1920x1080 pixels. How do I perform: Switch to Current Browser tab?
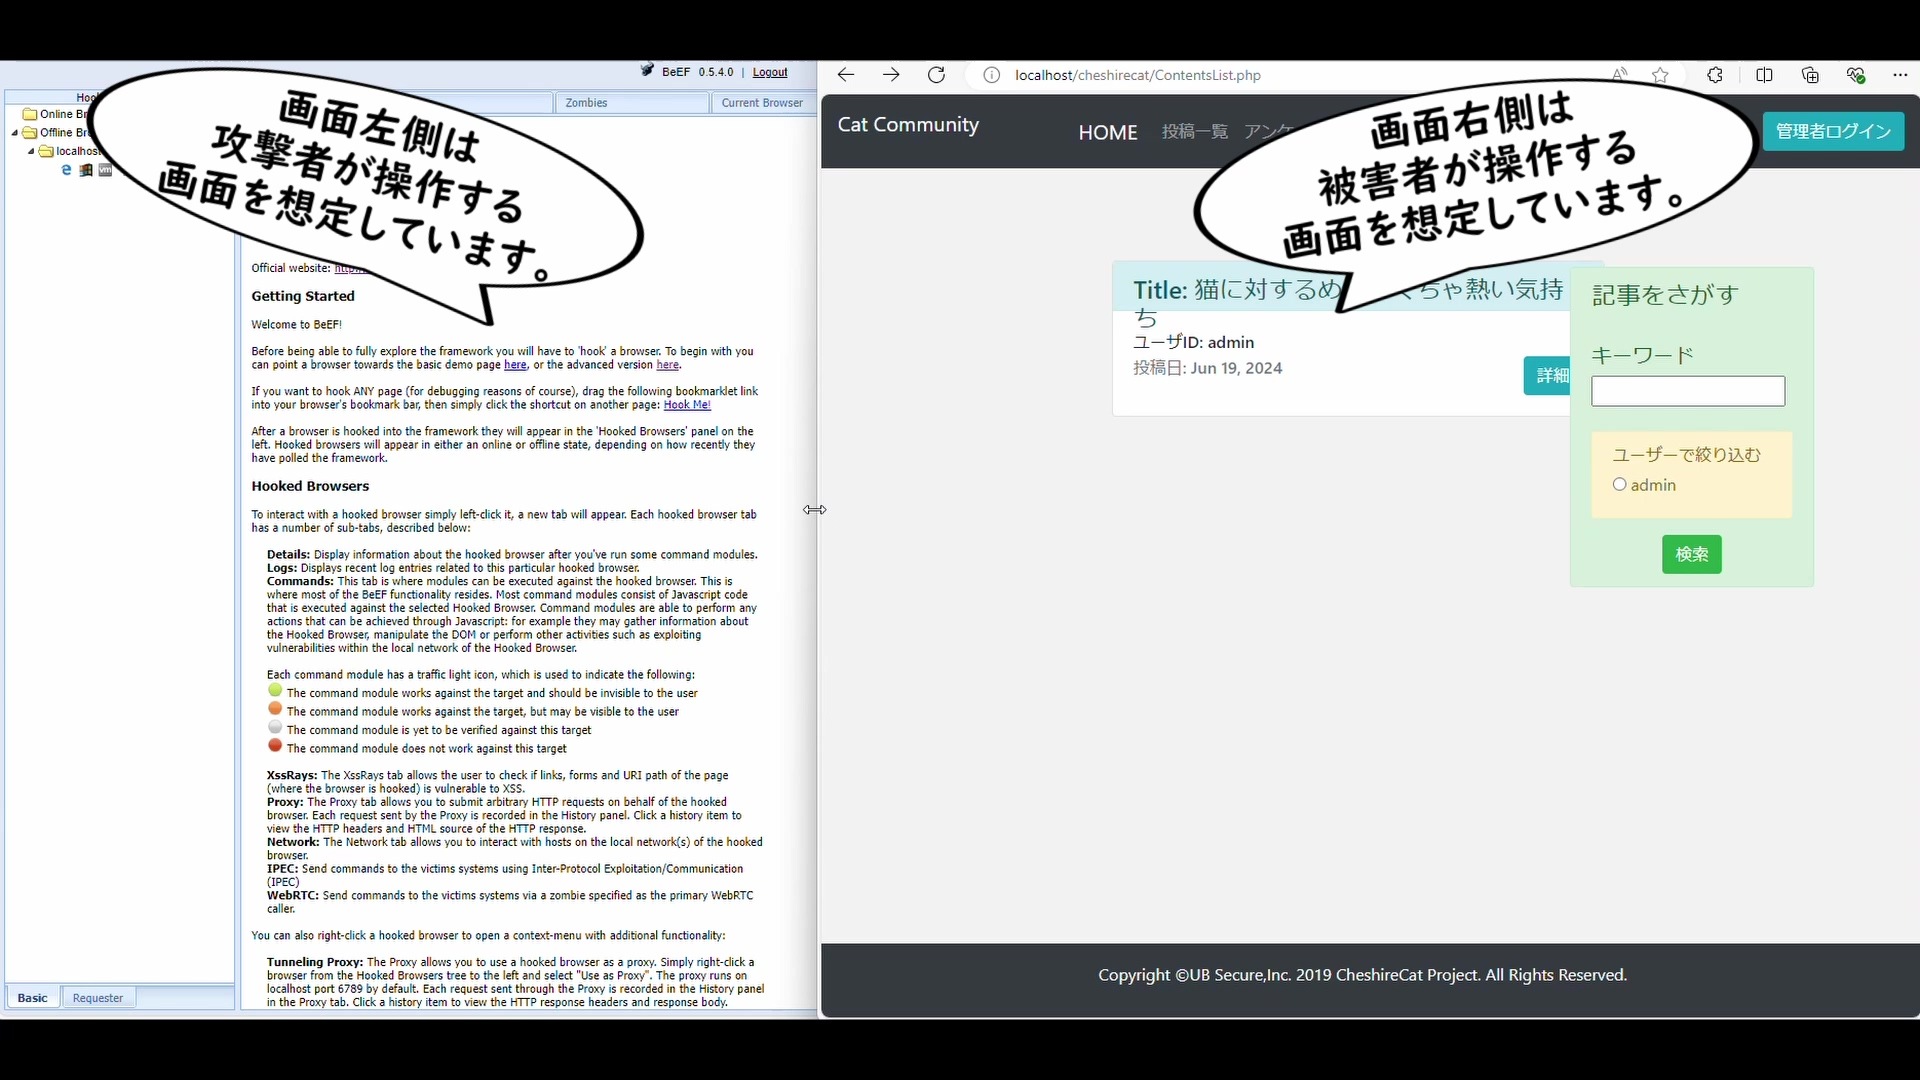click(x=762, y=103)
